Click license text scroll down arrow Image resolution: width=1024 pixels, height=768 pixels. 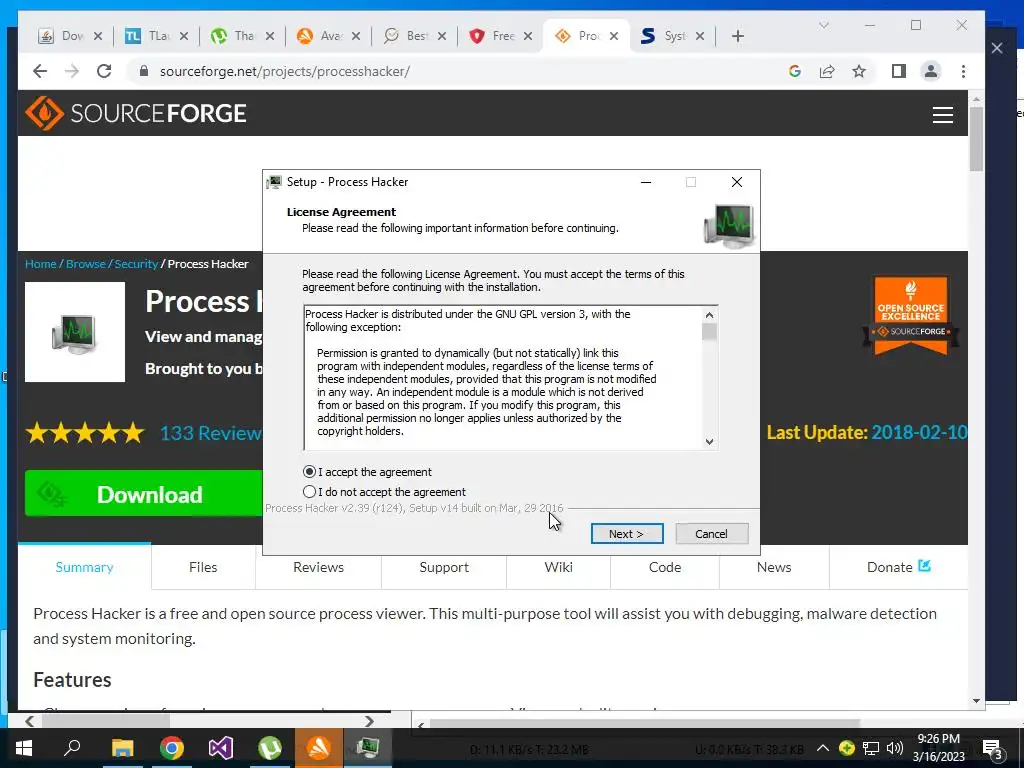(709, 442)
